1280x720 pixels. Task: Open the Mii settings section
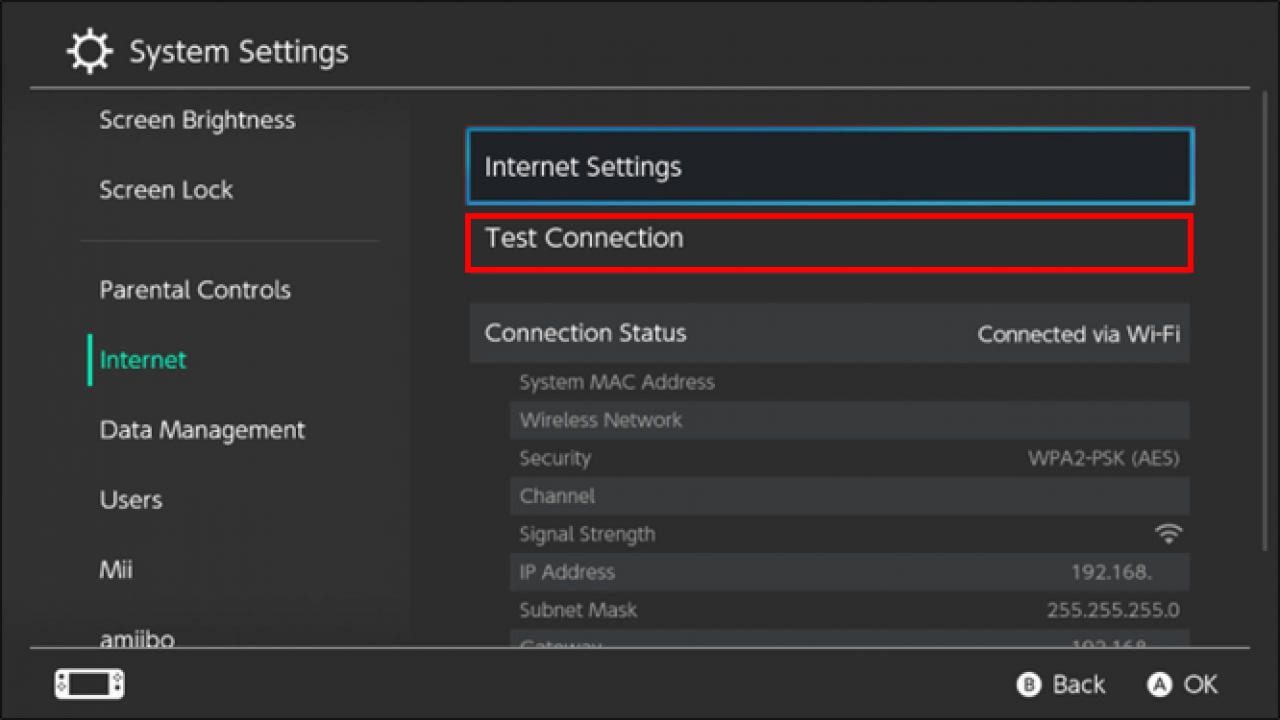pyautogui.click(x=113, y=570)
